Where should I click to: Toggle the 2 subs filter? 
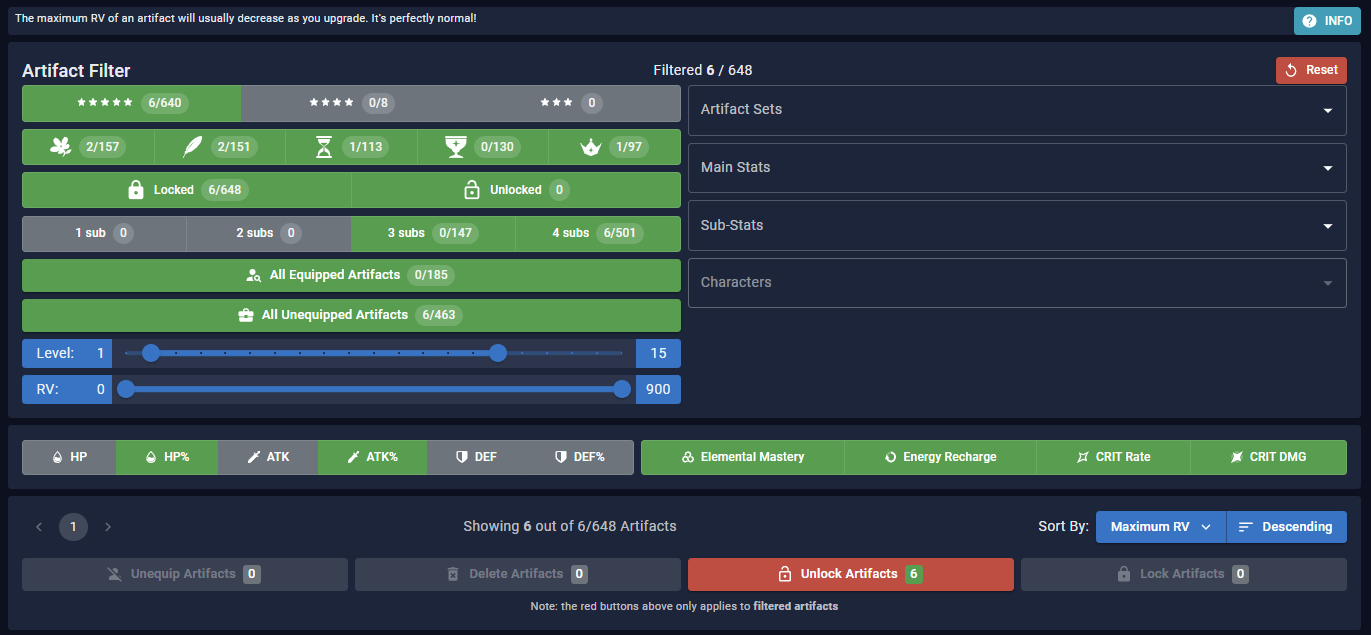269,233
